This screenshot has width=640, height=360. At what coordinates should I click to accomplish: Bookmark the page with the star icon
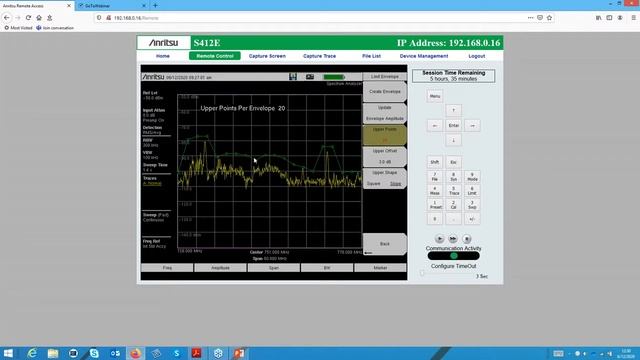click(x=549, y=18)
